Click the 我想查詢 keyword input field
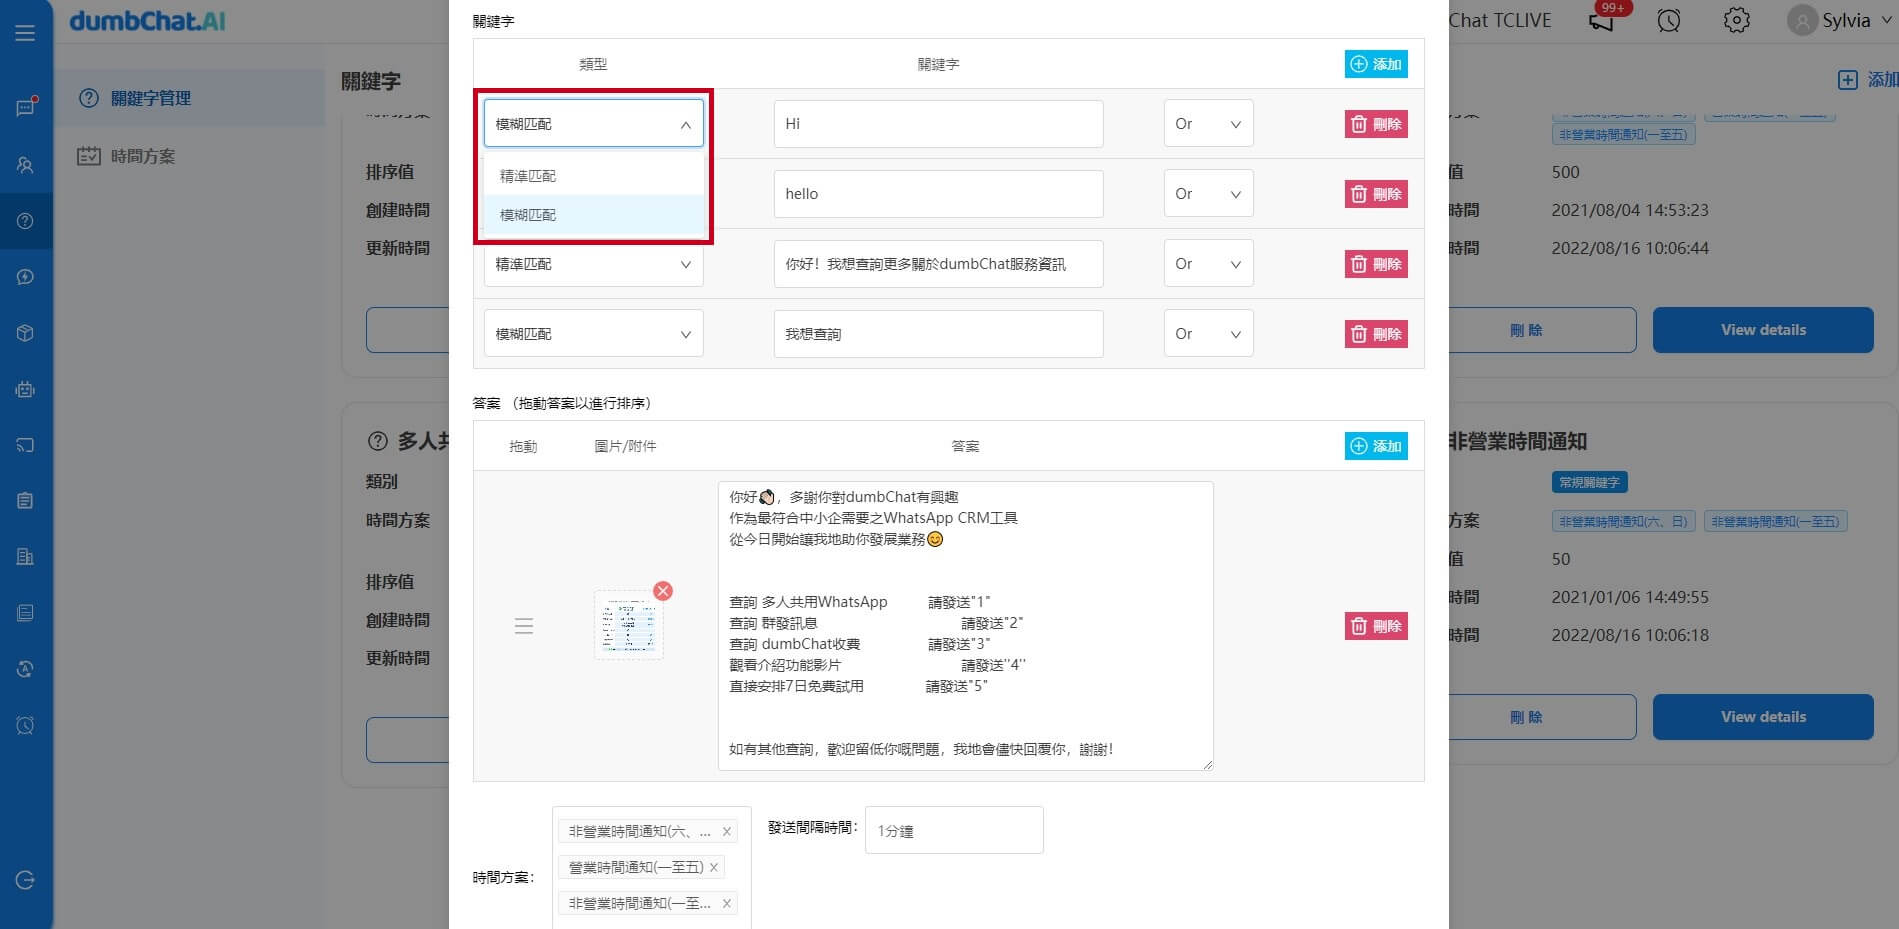 pos(938,334)
